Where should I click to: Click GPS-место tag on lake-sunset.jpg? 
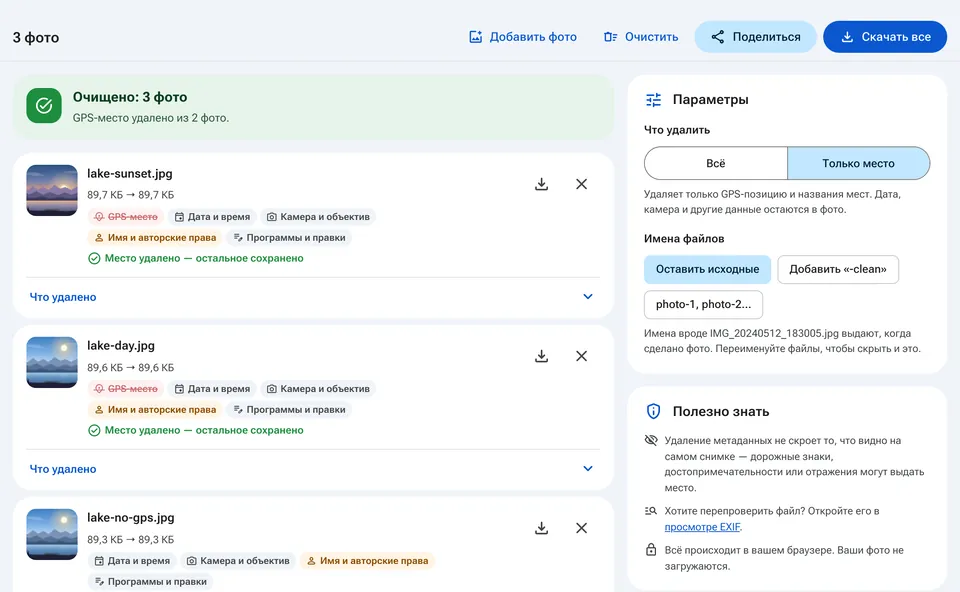126,217
